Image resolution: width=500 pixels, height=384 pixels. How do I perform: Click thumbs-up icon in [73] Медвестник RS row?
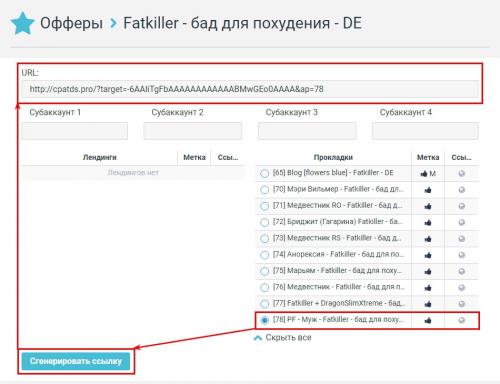428,239
